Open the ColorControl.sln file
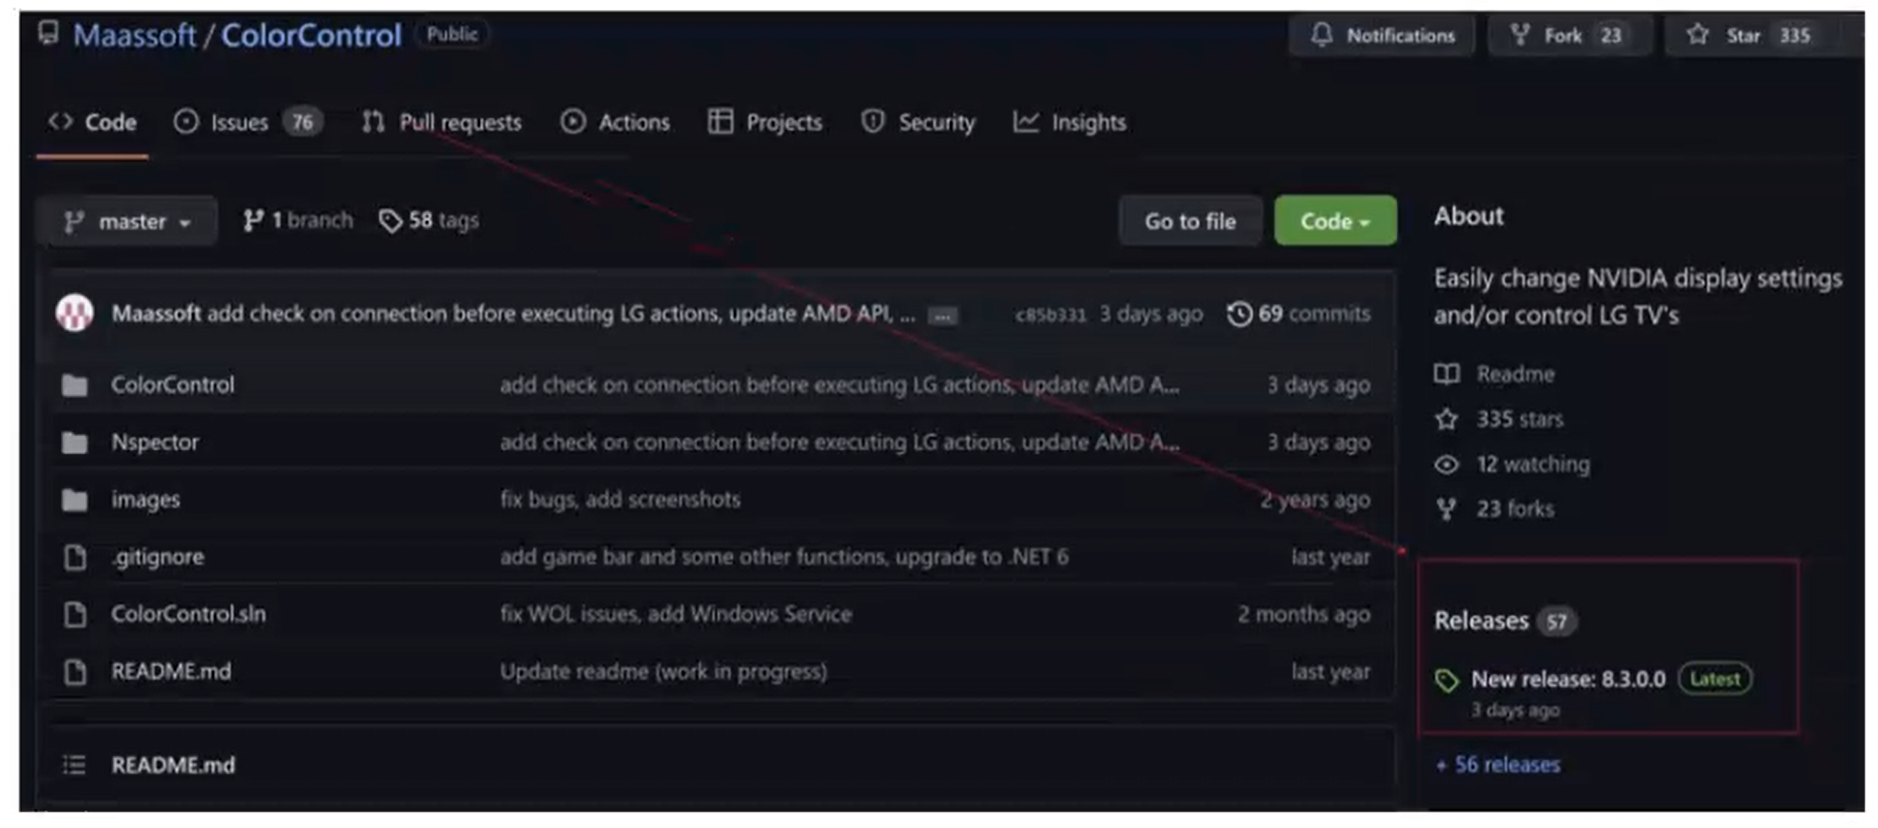1878x828 pixels. click(x=188, y=614)
